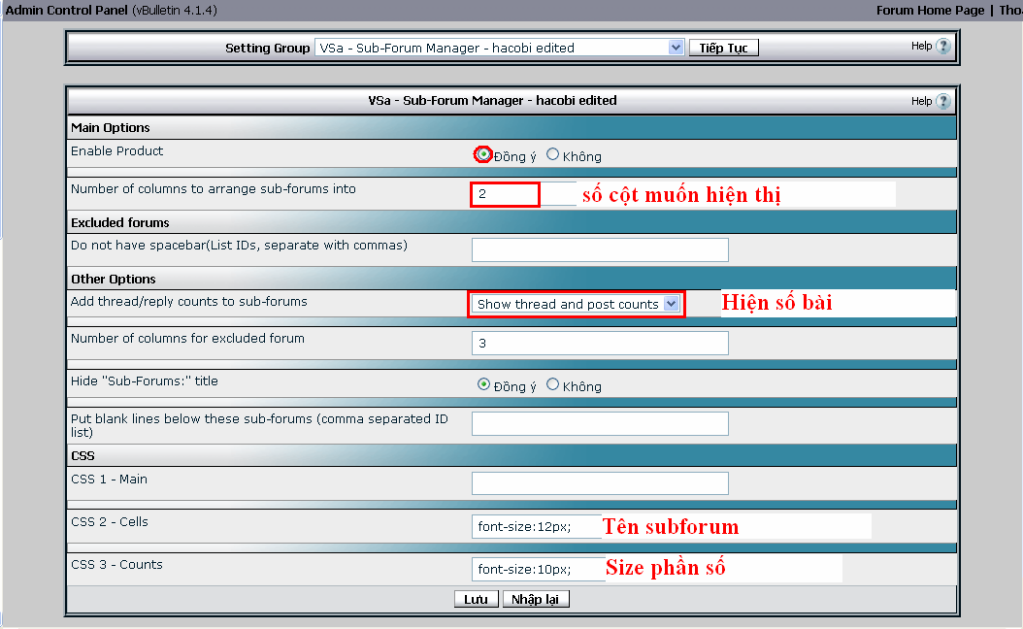Click the Help text beside Setting Group
This screenshot has width=1023, height=629.
tap(921, 46)
